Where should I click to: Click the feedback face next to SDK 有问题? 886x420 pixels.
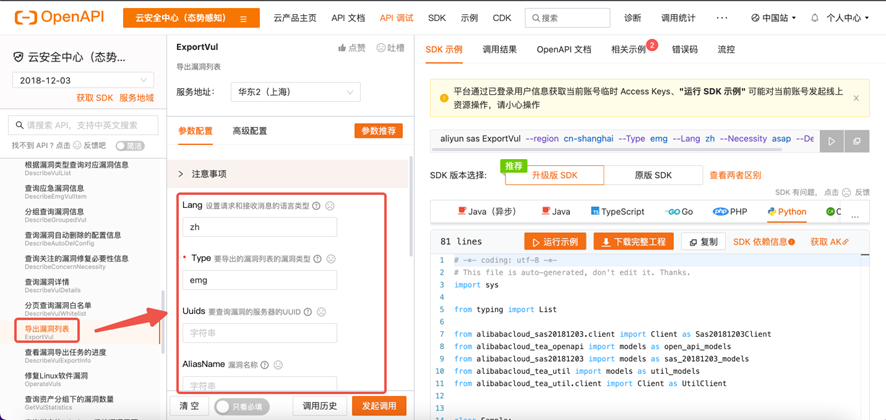tap(846, 192)
